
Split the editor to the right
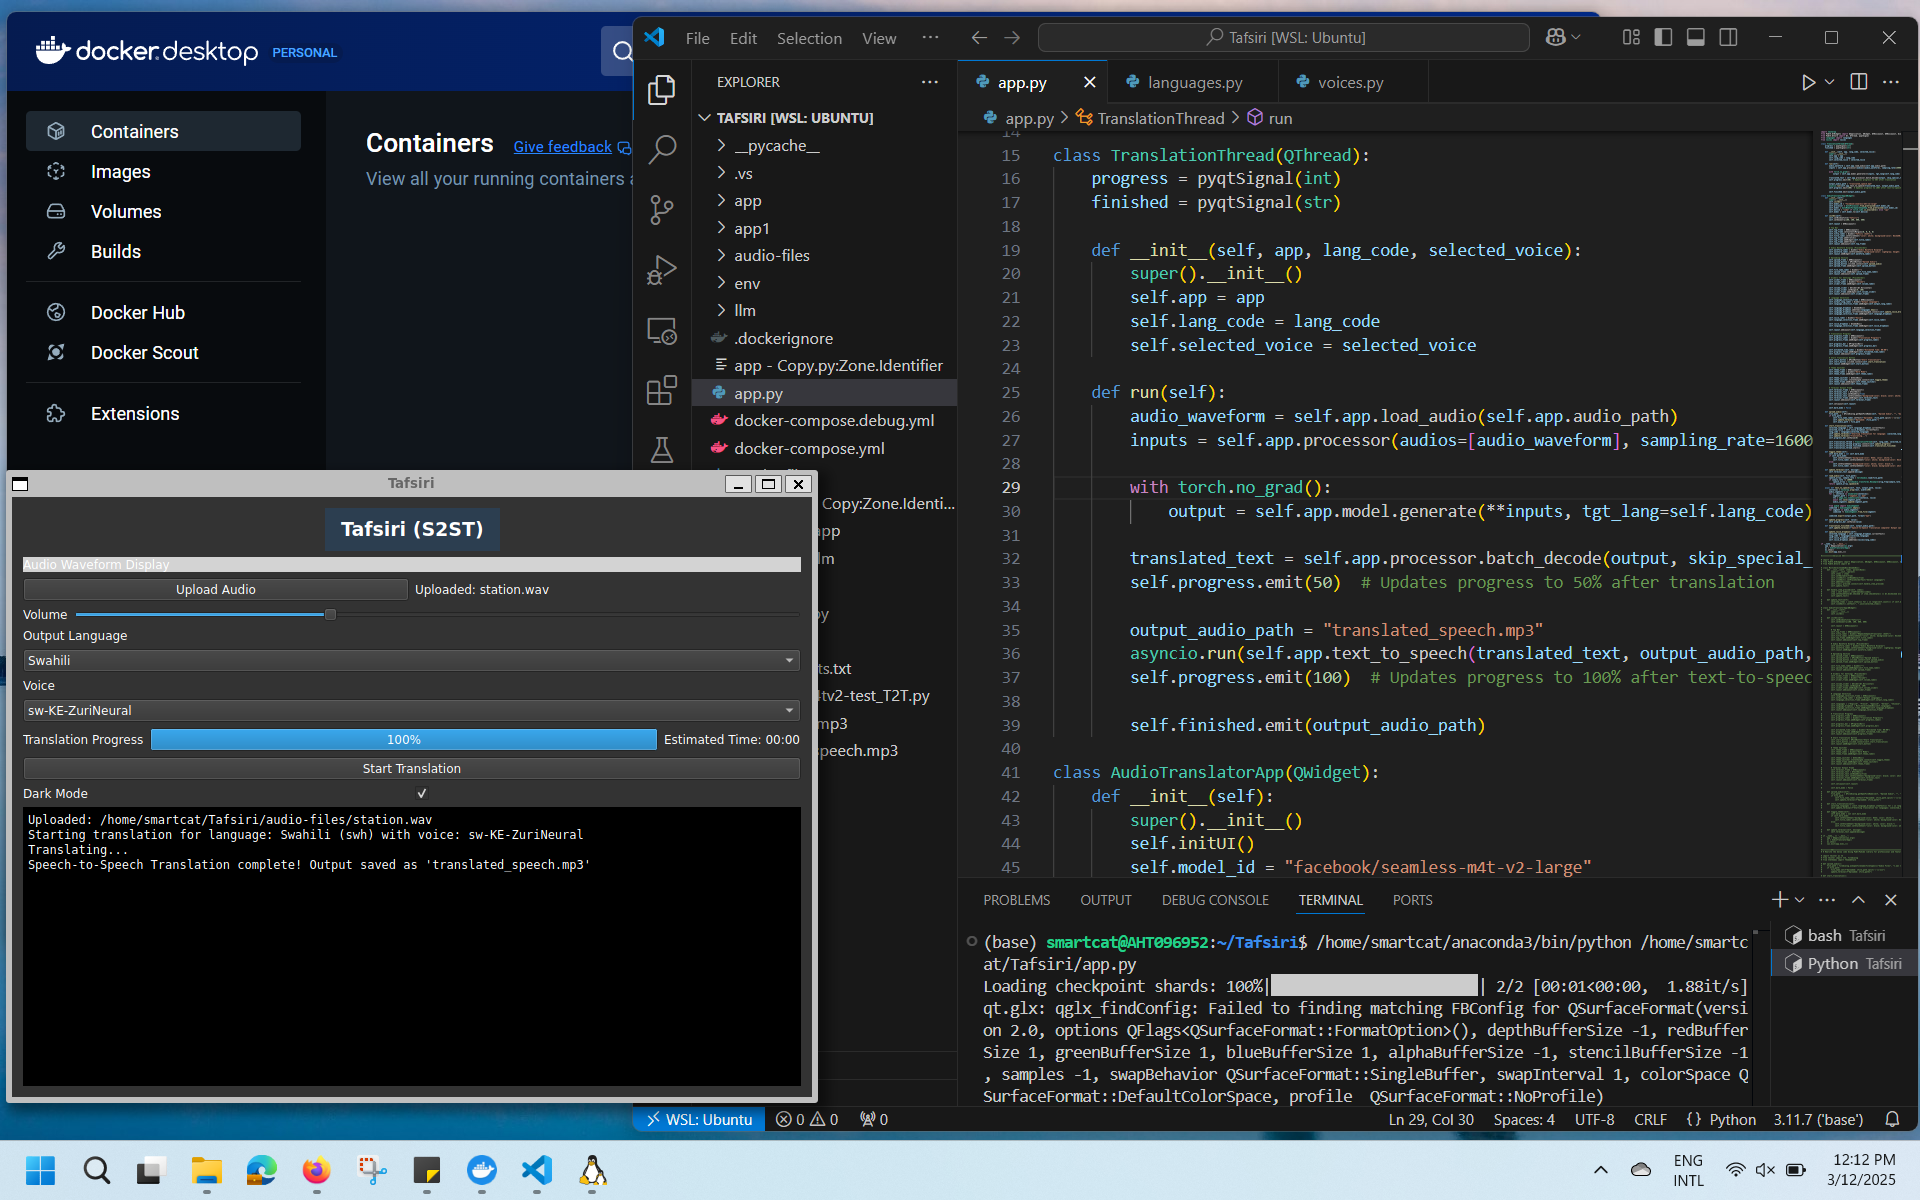pyautogui.click(x=1859, y=82)
